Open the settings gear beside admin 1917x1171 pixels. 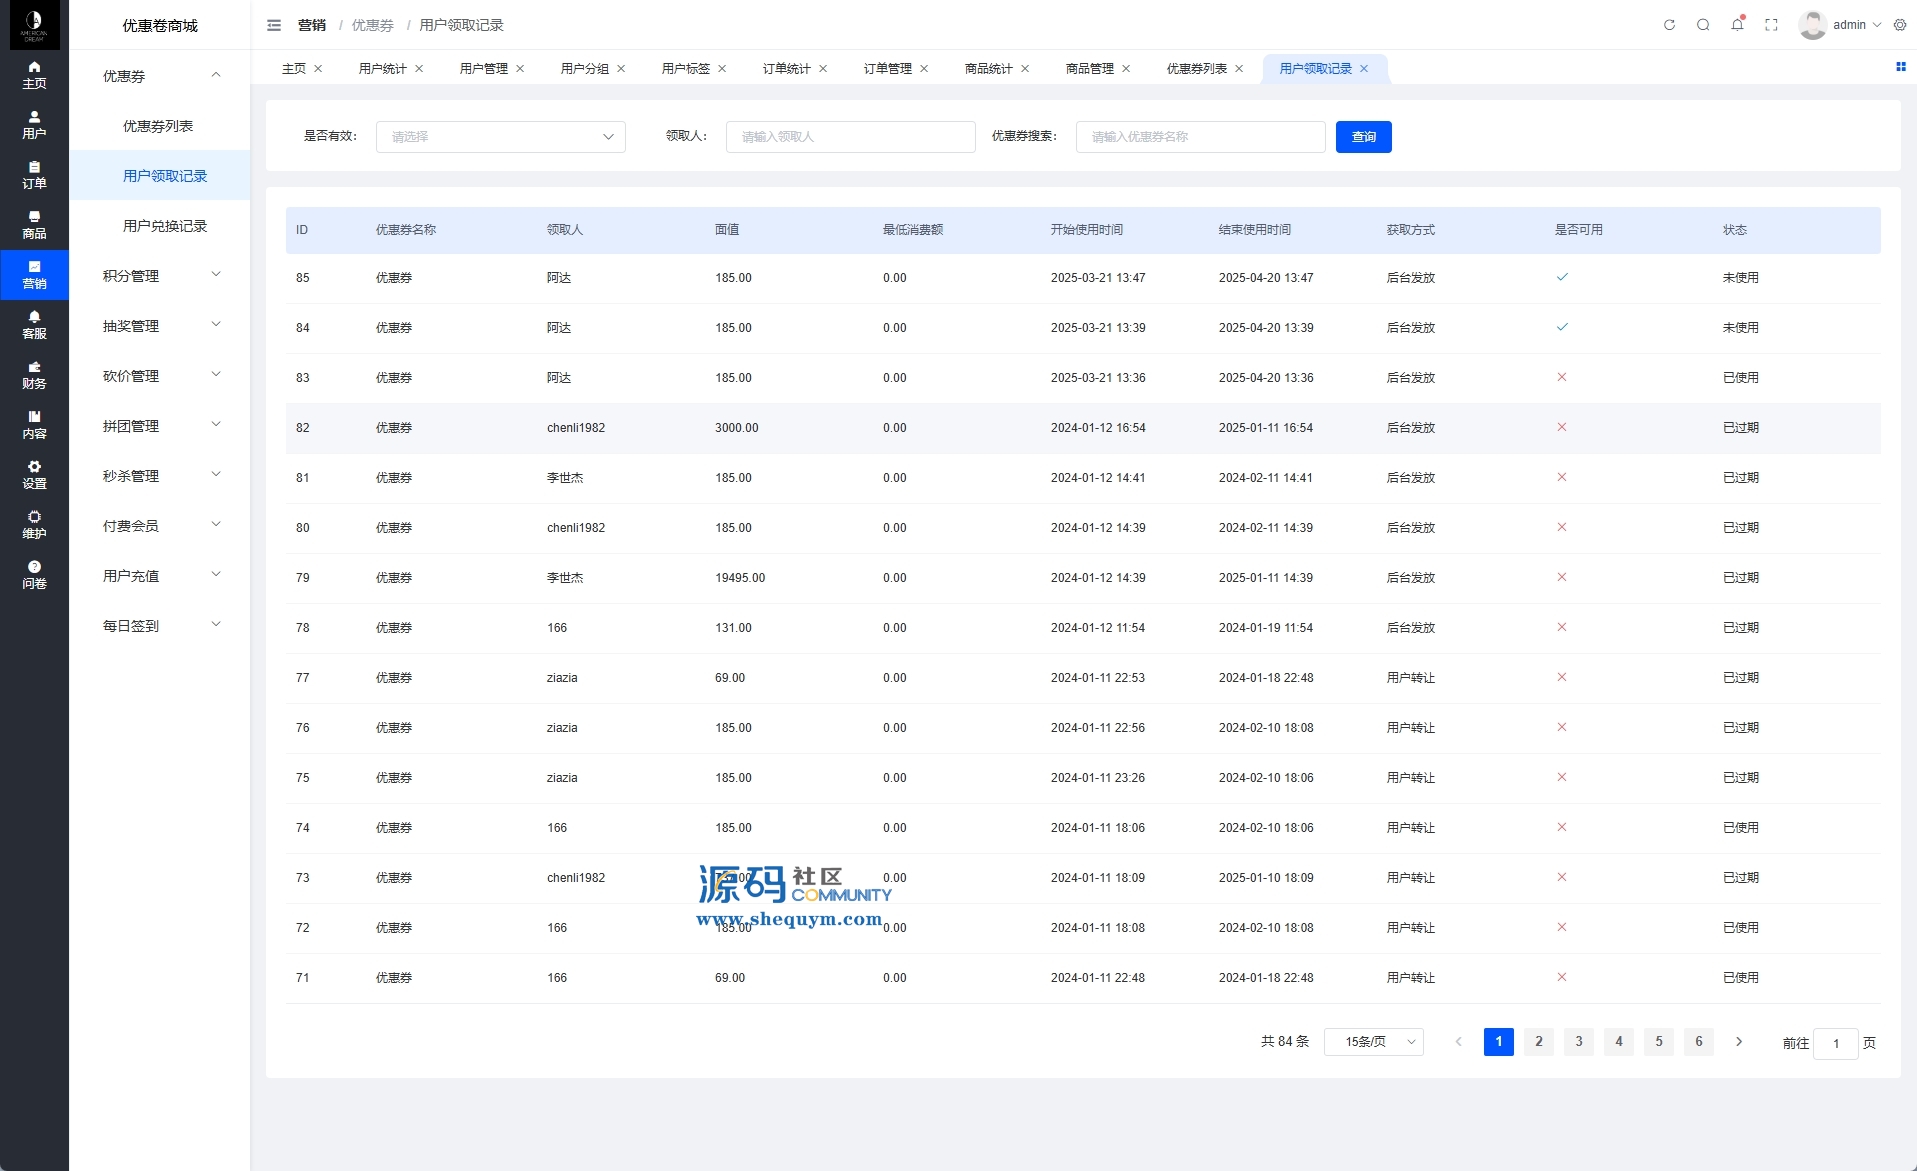click(1900, 25)
